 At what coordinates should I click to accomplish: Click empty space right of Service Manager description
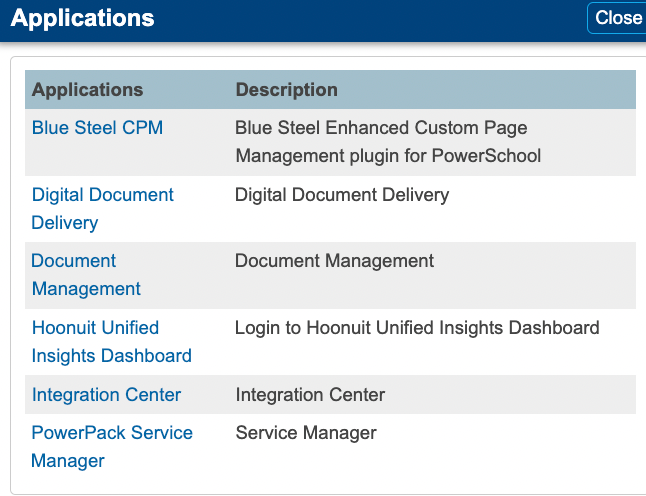[x=510, y=446]
